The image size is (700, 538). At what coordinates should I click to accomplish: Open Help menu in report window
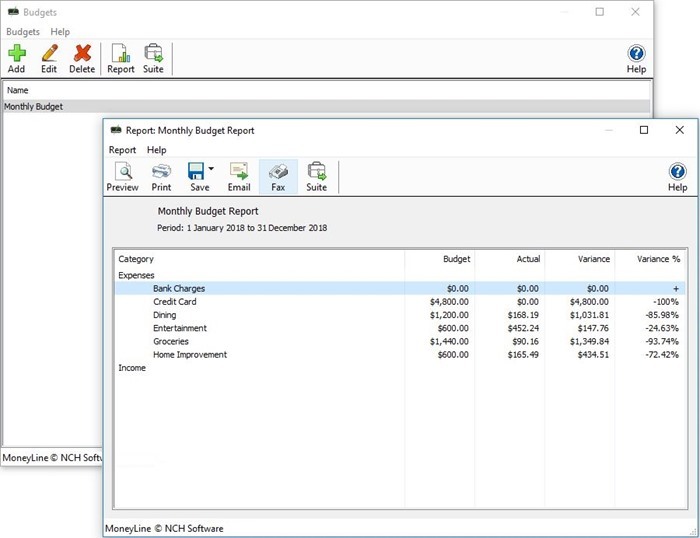coord(157,150)
